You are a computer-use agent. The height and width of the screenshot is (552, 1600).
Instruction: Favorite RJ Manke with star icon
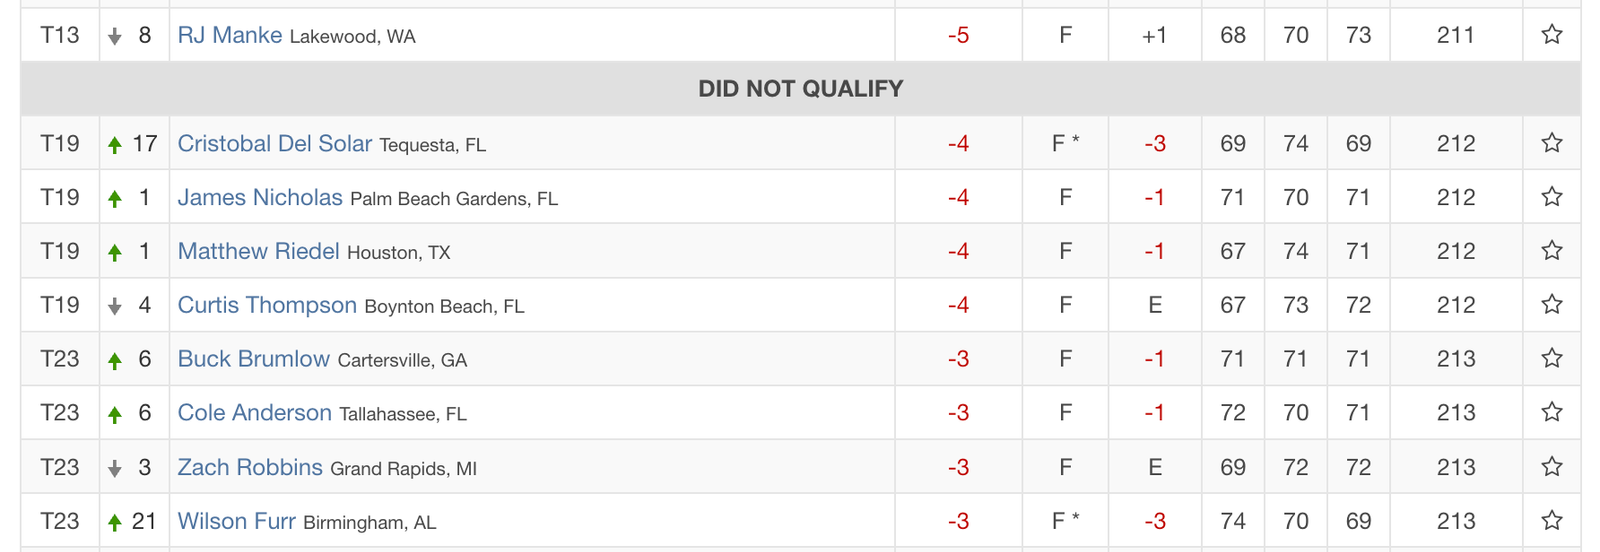click(1551, 35)
